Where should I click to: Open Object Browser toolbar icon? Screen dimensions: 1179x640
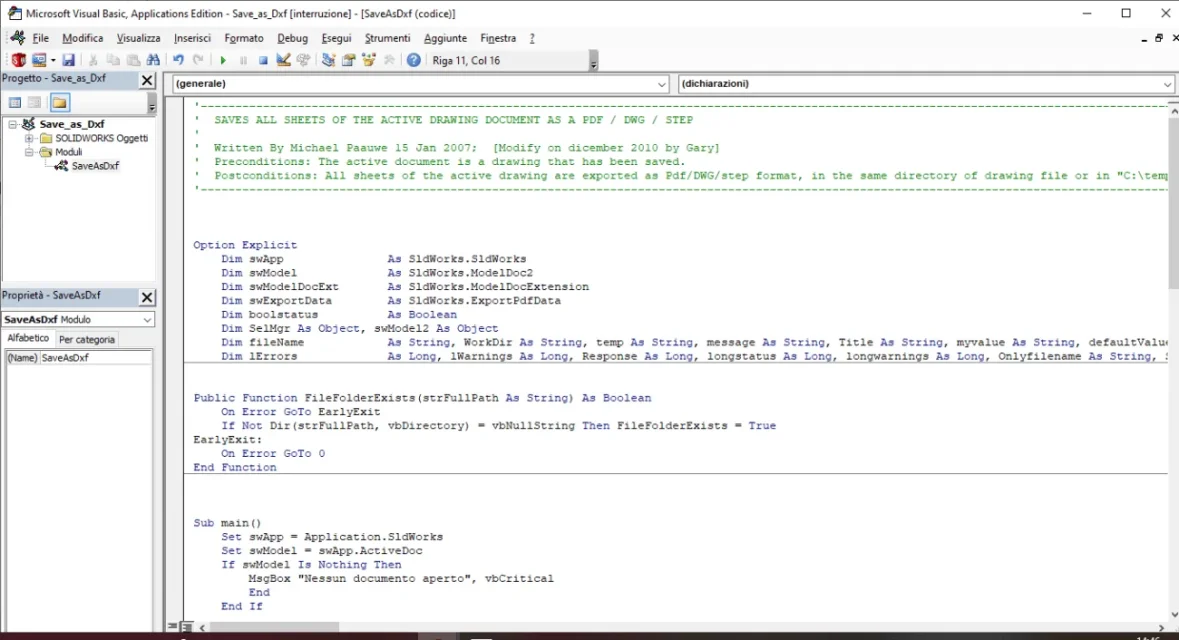tap(368, 60)
